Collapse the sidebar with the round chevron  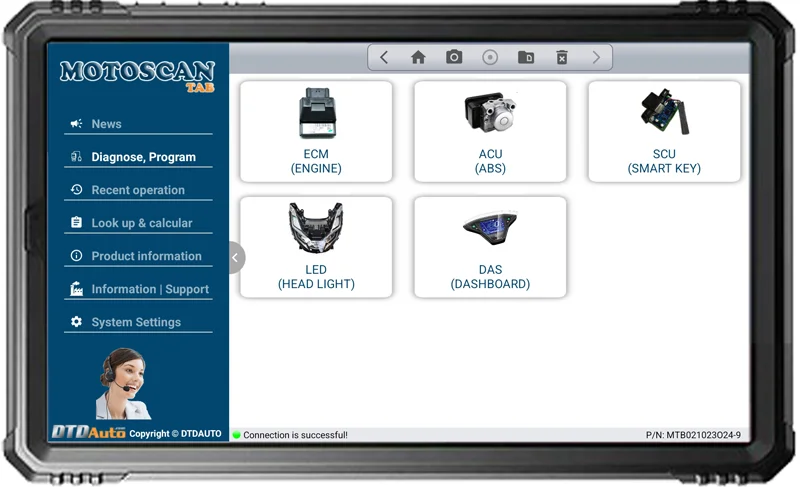(236, 258)
